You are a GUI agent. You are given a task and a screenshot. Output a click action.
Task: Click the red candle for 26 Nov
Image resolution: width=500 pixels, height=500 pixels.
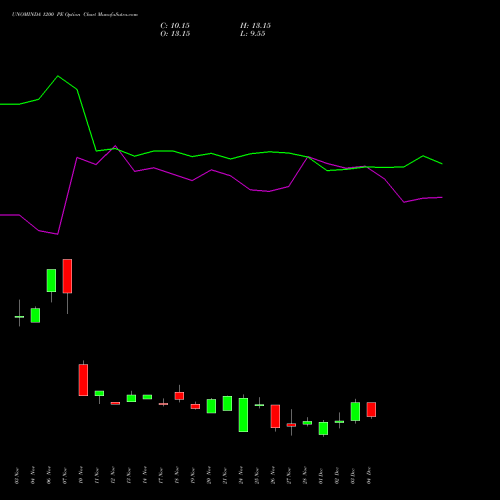point(275,416)
